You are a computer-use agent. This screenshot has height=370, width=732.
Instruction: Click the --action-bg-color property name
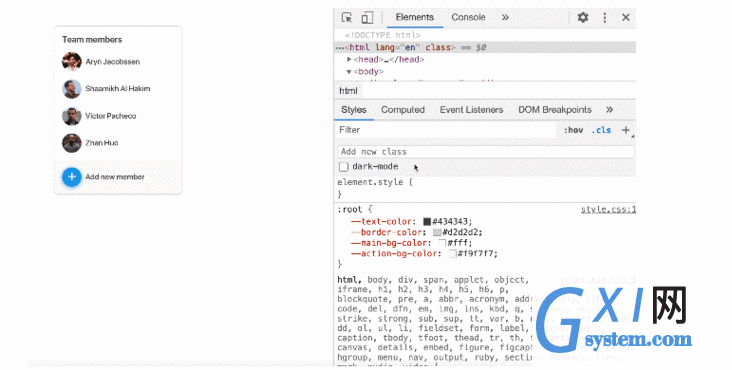pyautogui.click(x=394, y=254)
